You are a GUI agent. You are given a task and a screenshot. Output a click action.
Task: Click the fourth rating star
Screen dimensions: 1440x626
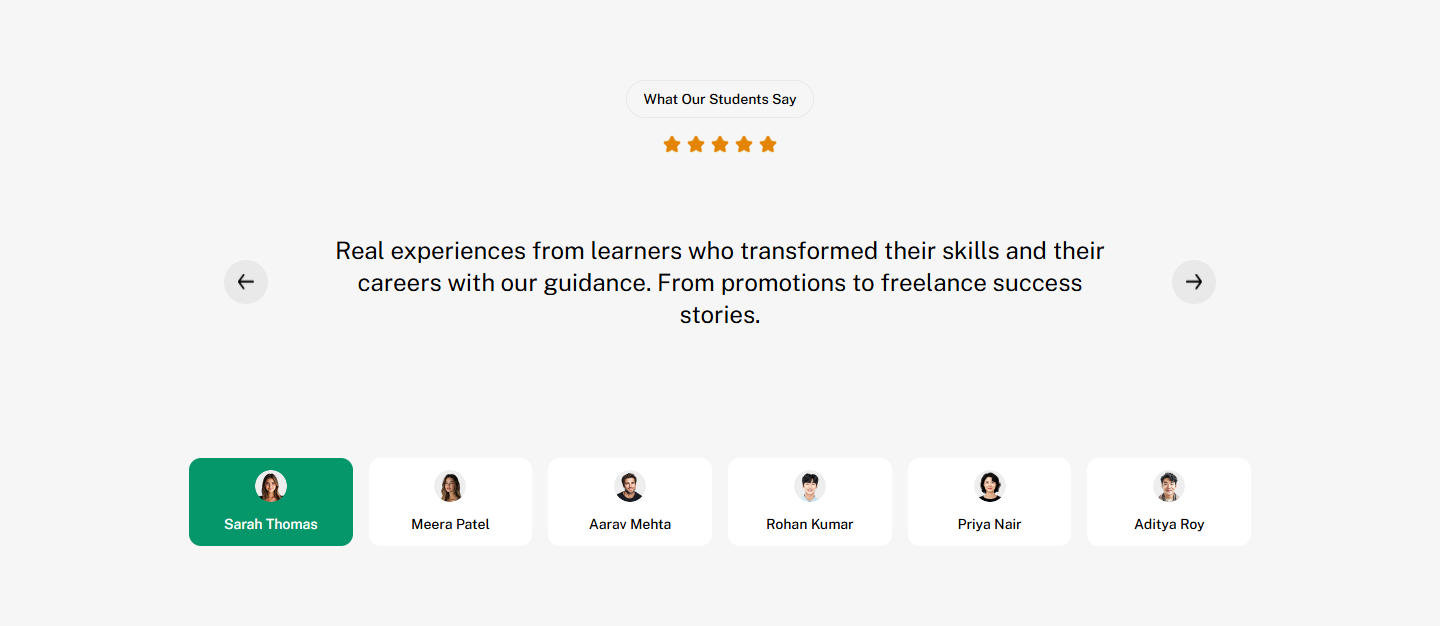click(744, 145)
